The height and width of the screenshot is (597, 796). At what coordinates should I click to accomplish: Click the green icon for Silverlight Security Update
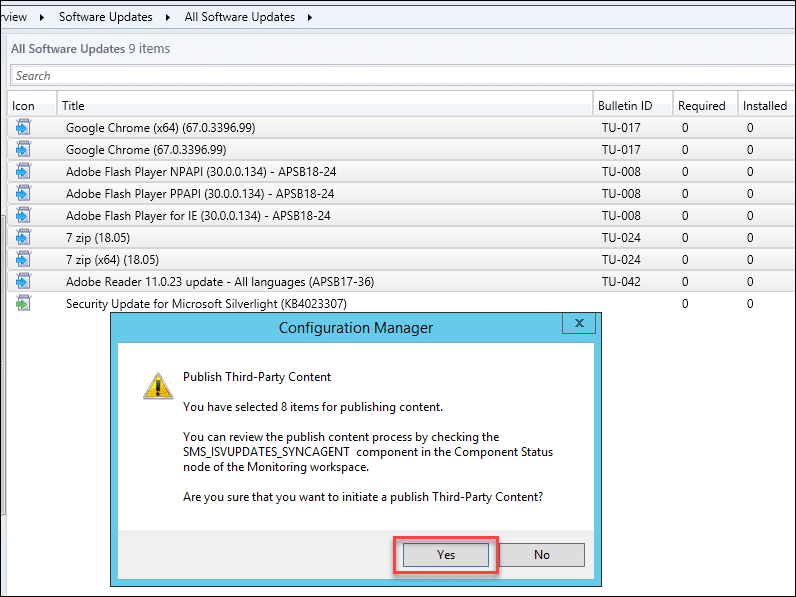pyautogui.click(x=23, y=303)
